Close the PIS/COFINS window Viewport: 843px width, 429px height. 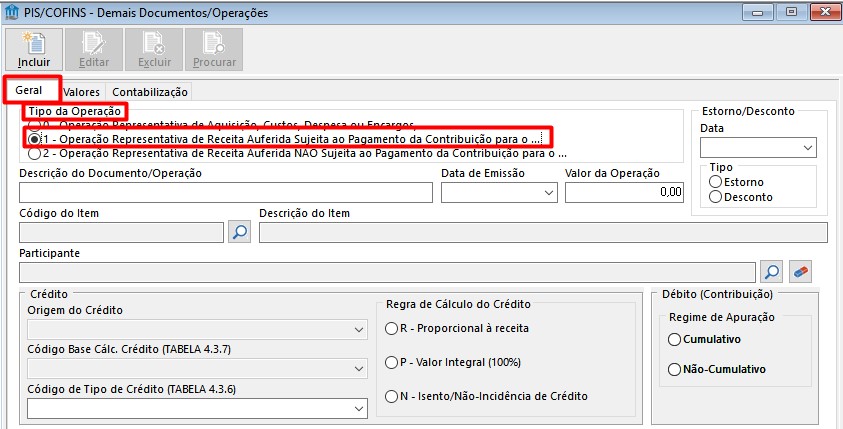(x=823, y=12)
